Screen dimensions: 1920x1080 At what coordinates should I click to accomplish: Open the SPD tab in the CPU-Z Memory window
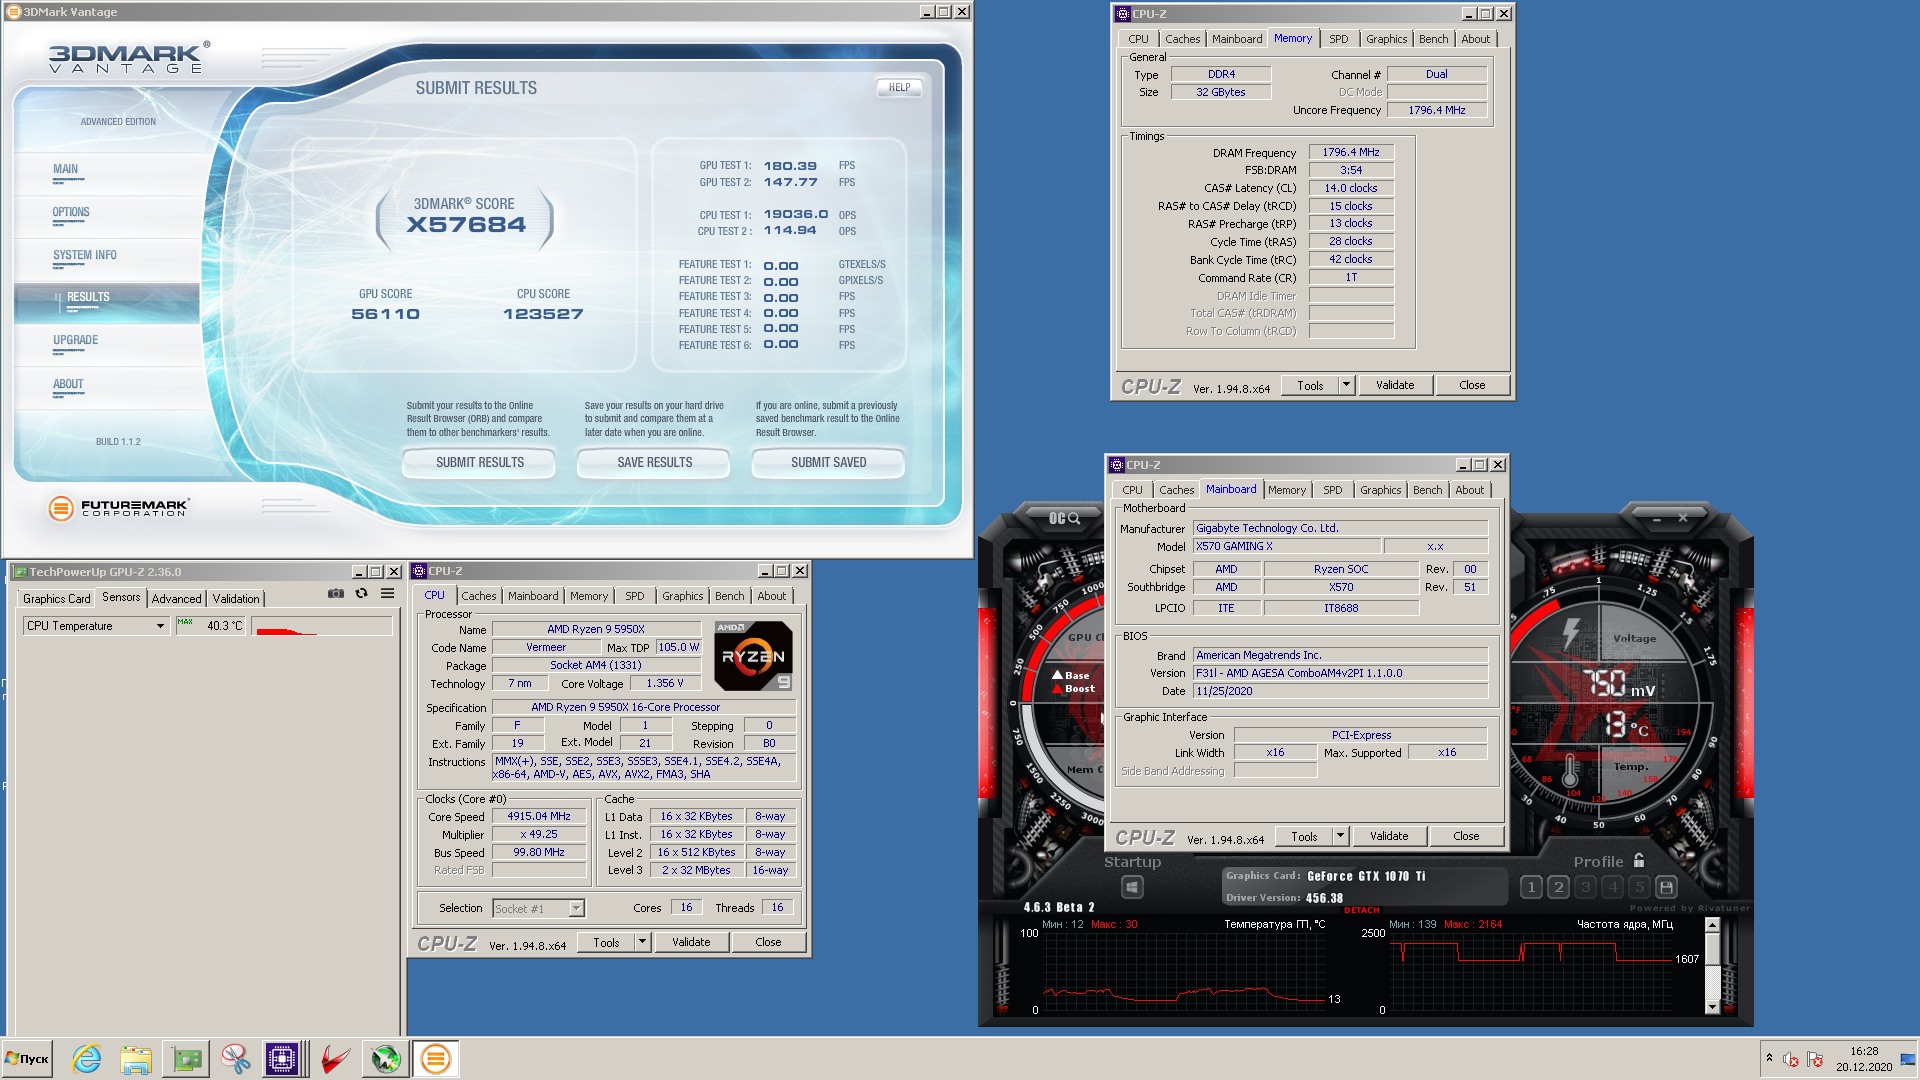[1338, 39]
